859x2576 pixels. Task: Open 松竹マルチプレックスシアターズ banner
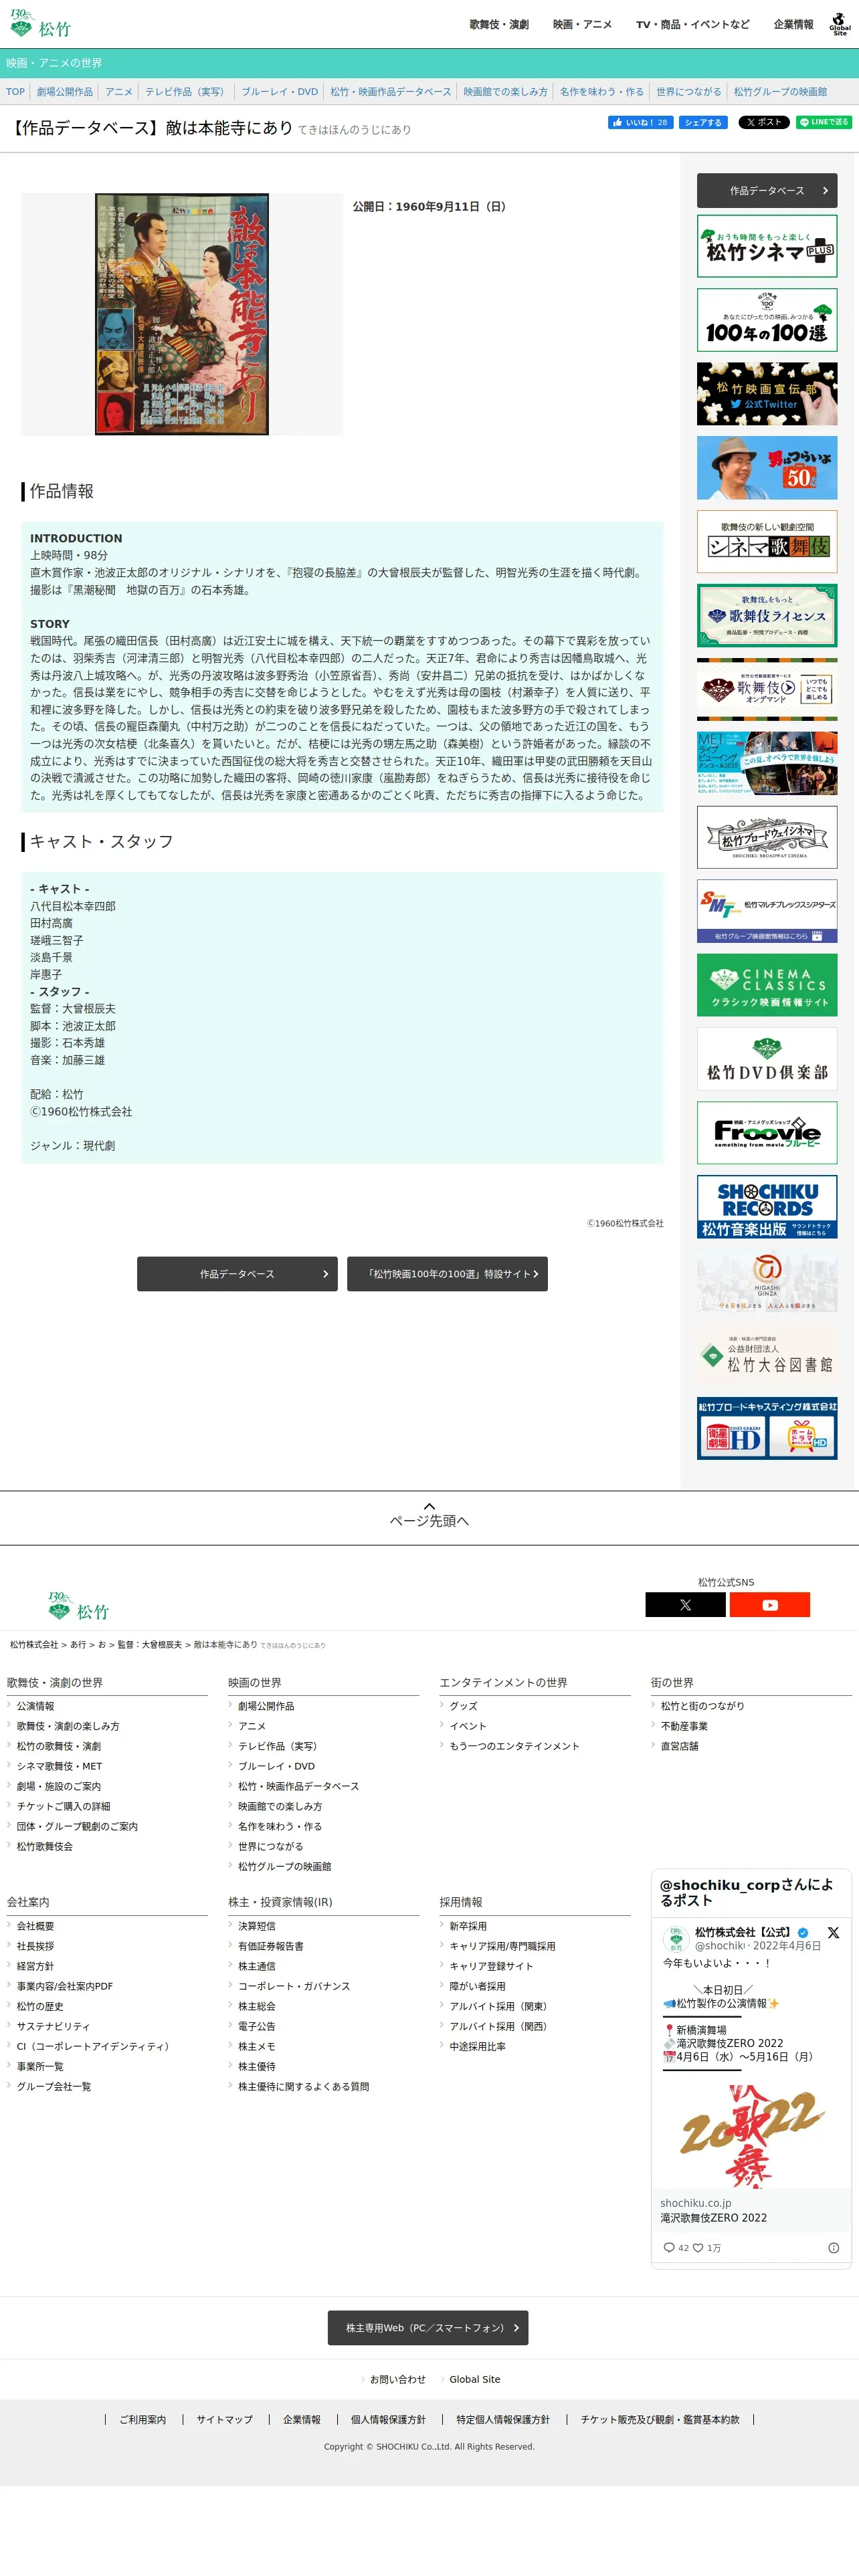767,911
